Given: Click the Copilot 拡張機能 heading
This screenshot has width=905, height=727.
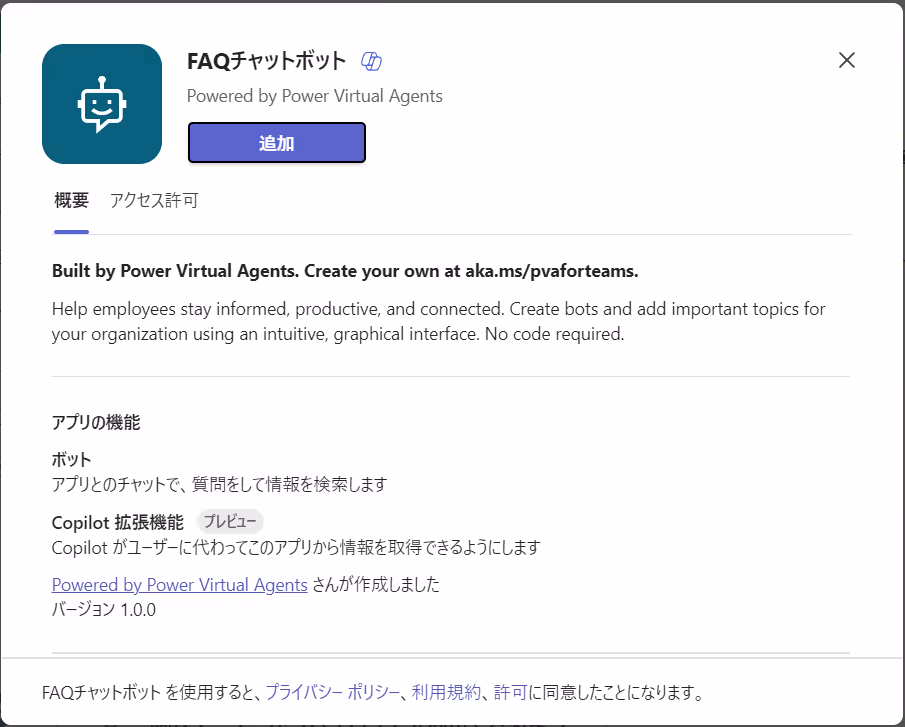Looking at the screenshot, I should pyautogui.click(x=118, y=522).
